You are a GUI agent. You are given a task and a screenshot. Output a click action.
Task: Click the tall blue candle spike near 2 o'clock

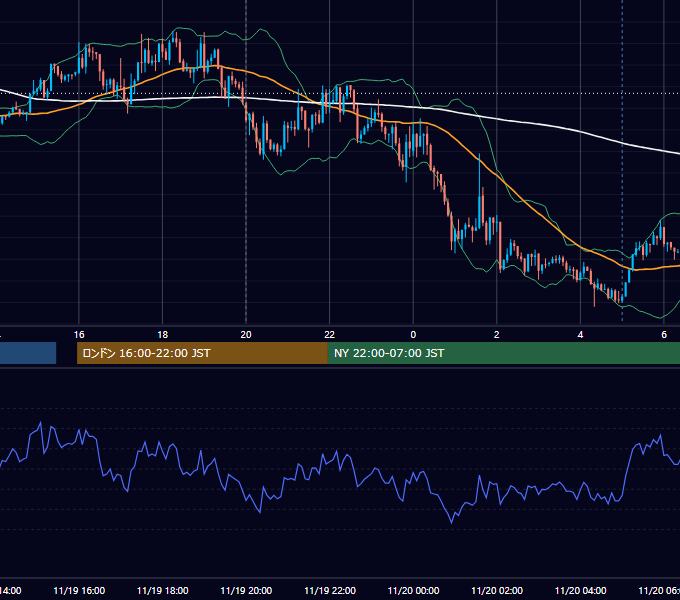tap(480, 191)
